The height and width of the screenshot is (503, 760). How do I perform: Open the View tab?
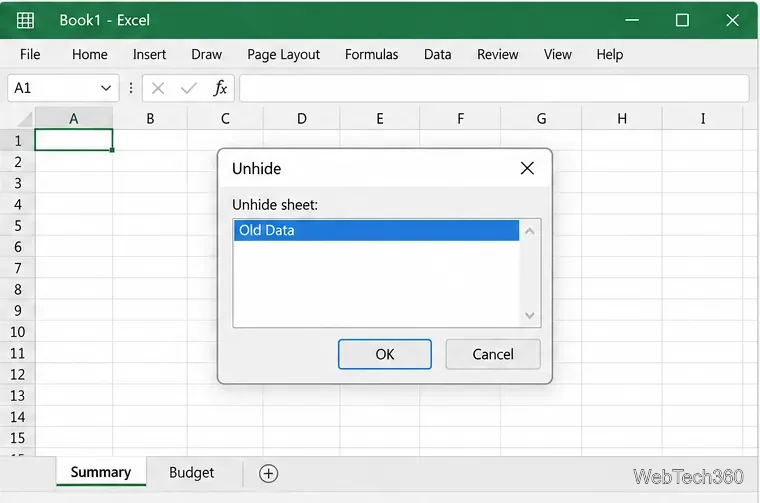coord(558,54)
